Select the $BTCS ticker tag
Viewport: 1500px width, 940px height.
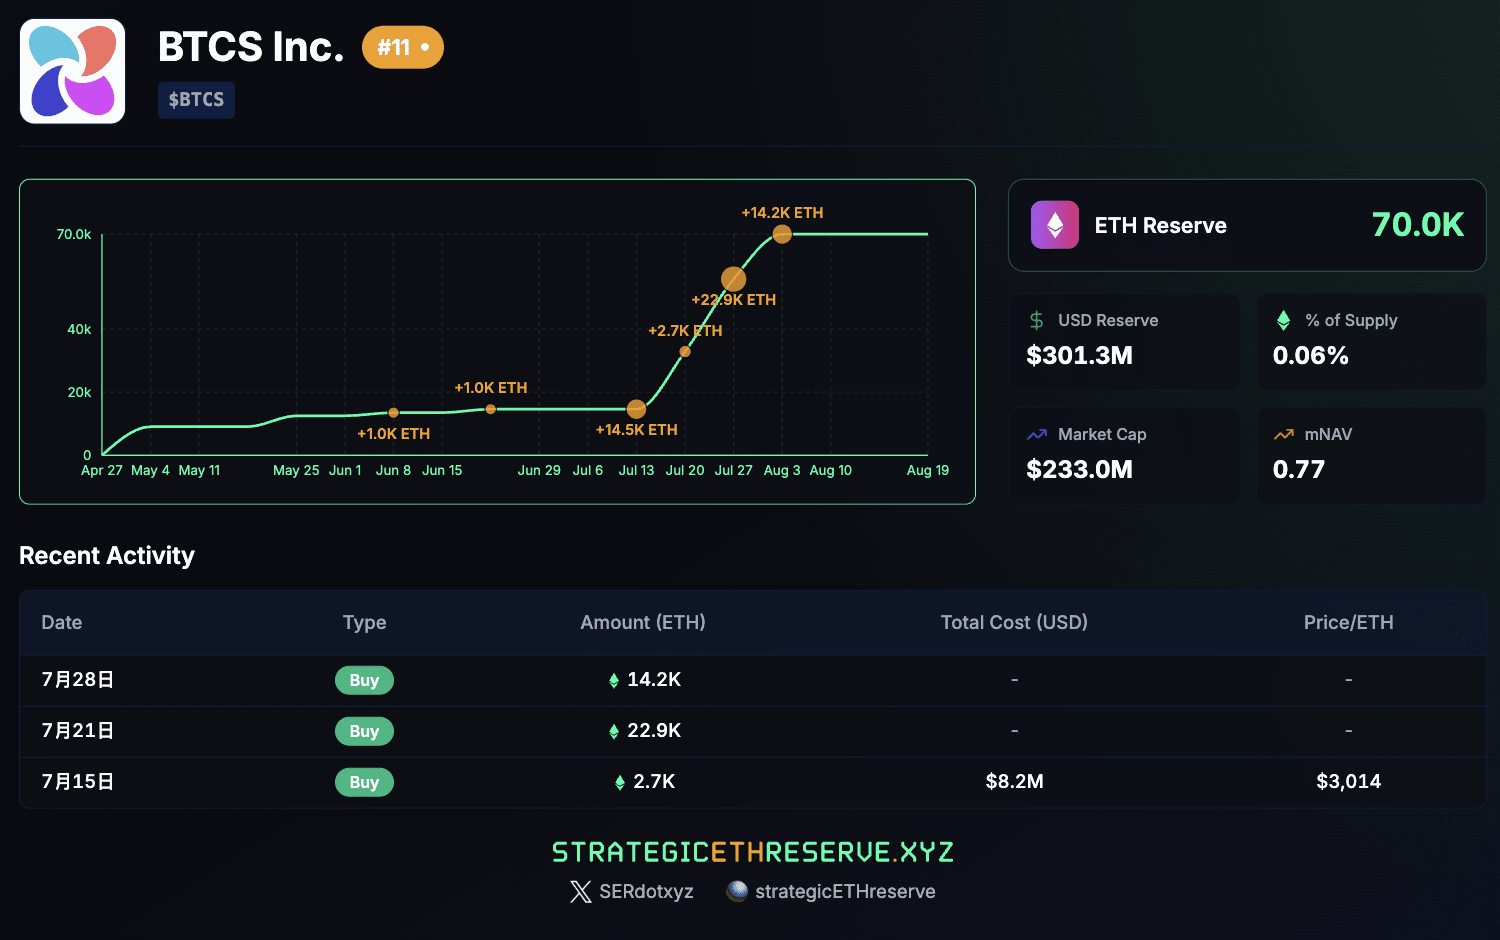pyautogui.click(x=196, y=100)
